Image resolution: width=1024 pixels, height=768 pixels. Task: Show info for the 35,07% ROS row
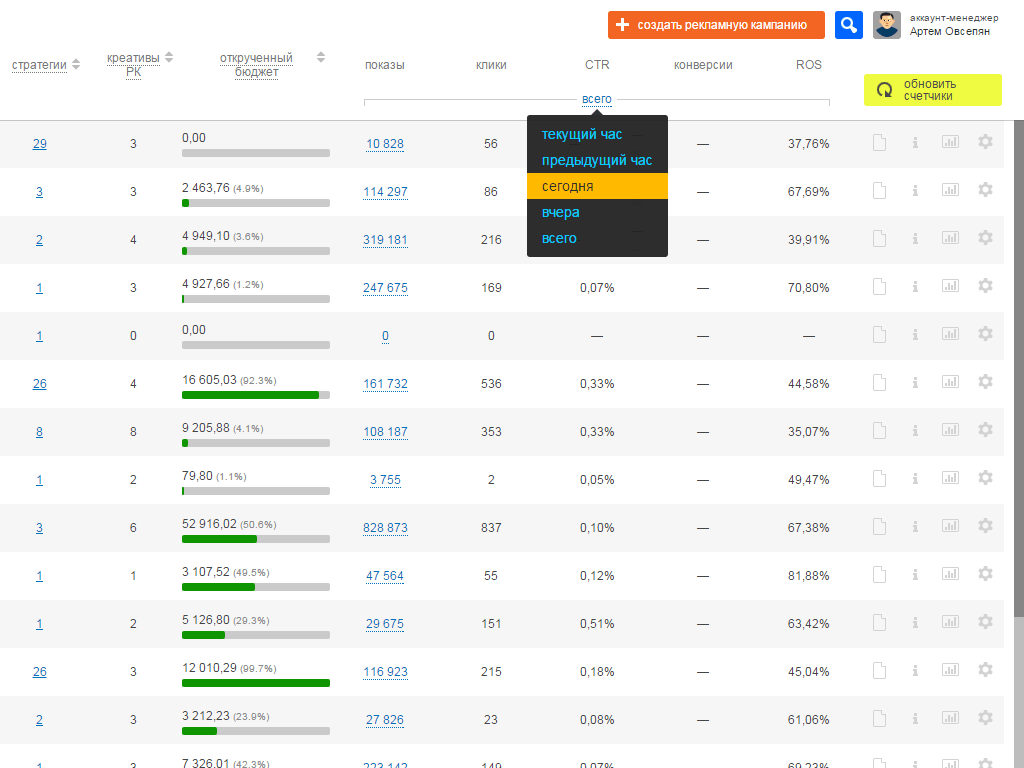click(x=915, y=430)
